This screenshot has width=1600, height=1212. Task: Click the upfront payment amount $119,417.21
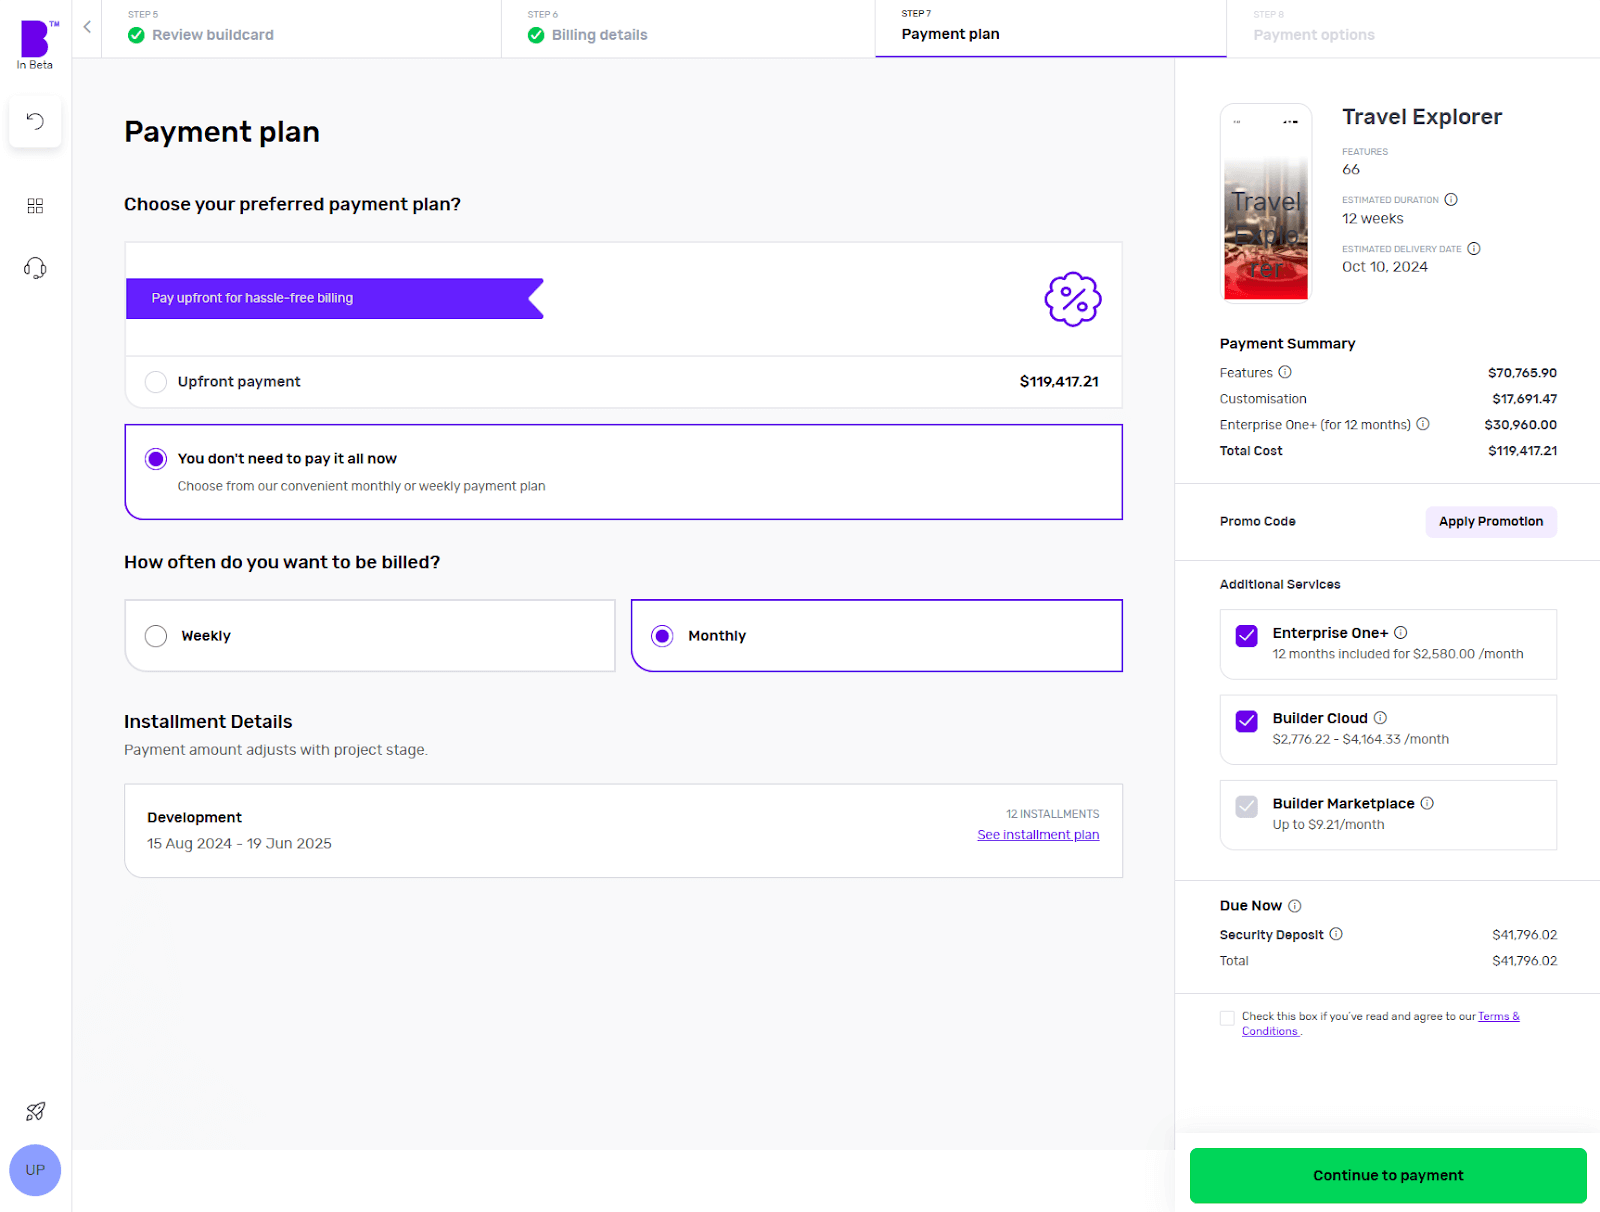pos(1059,382)
